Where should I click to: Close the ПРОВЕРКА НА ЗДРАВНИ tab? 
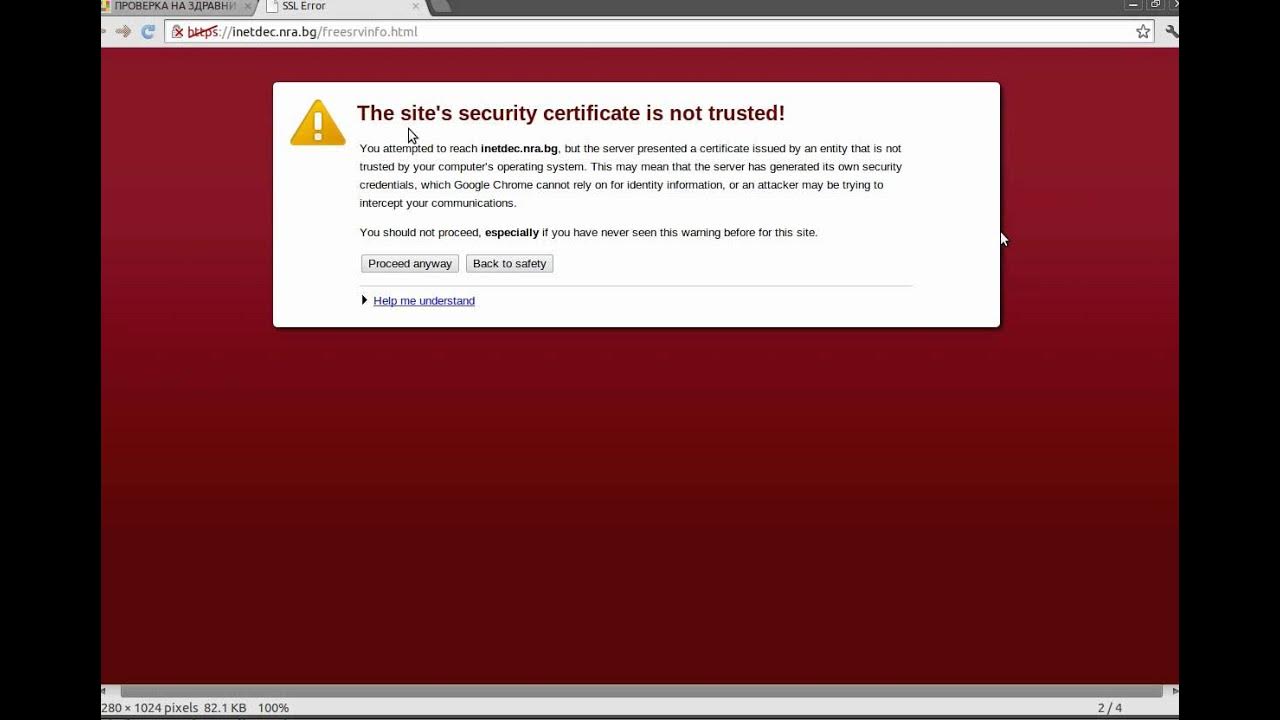248,6
